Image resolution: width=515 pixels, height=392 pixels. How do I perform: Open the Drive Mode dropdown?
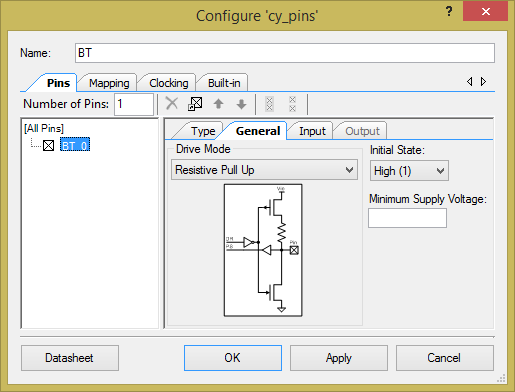point(264,170)
